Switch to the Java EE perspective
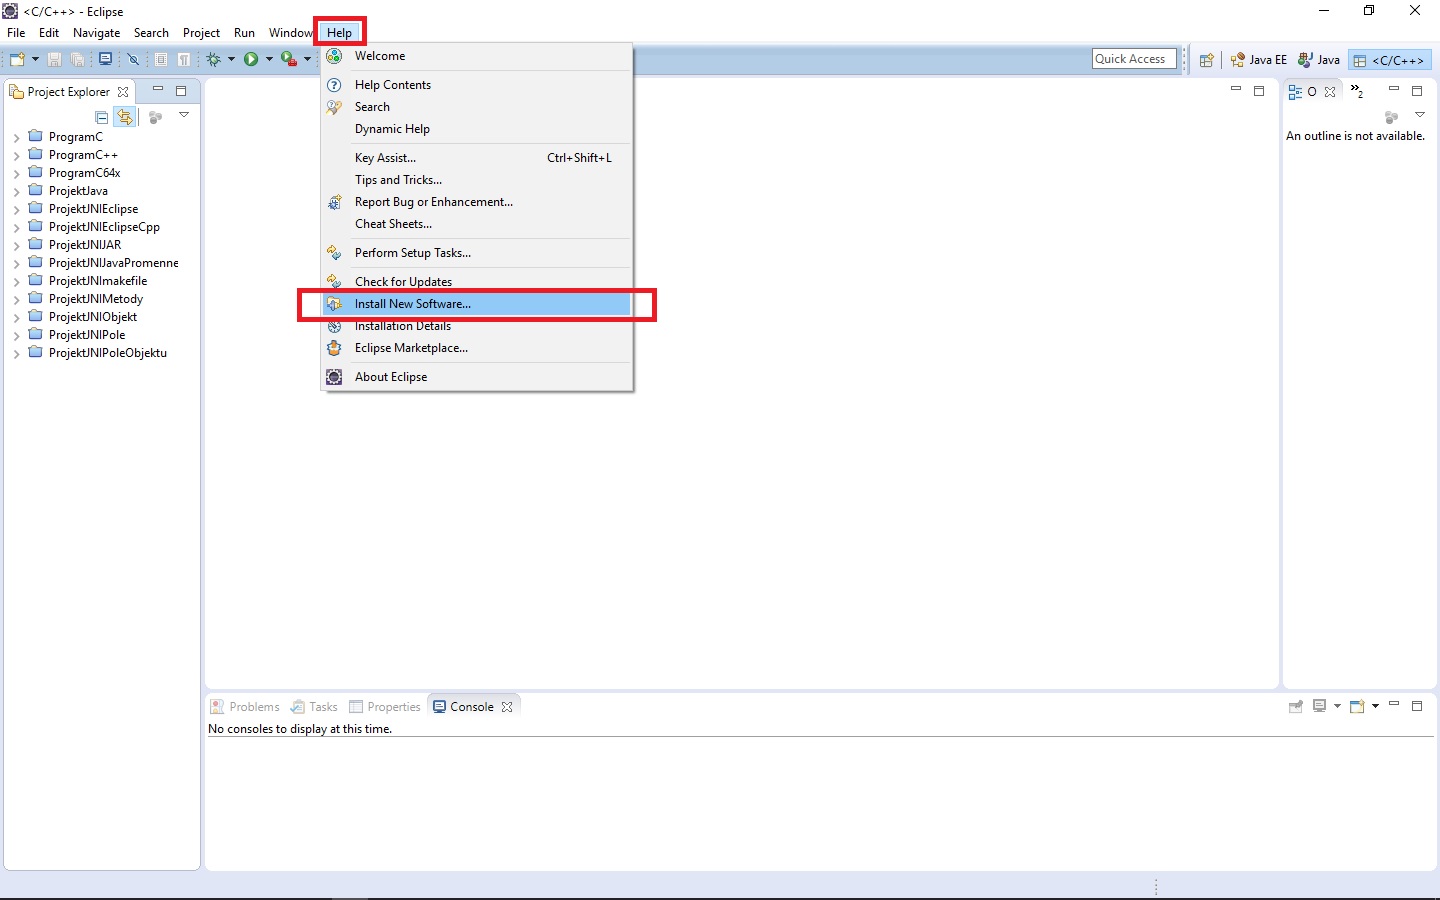1440x900 pixels. coord(1258,60)
